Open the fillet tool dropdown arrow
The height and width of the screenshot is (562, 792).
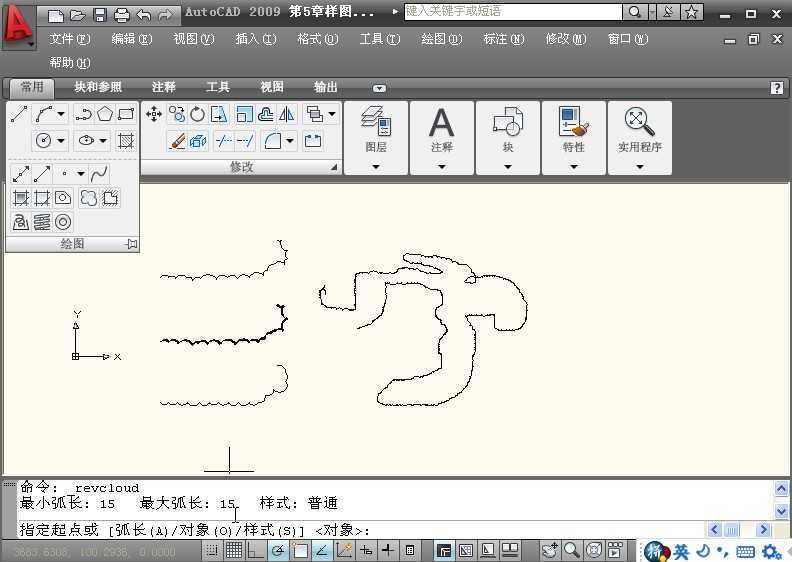tap(290, 141)
